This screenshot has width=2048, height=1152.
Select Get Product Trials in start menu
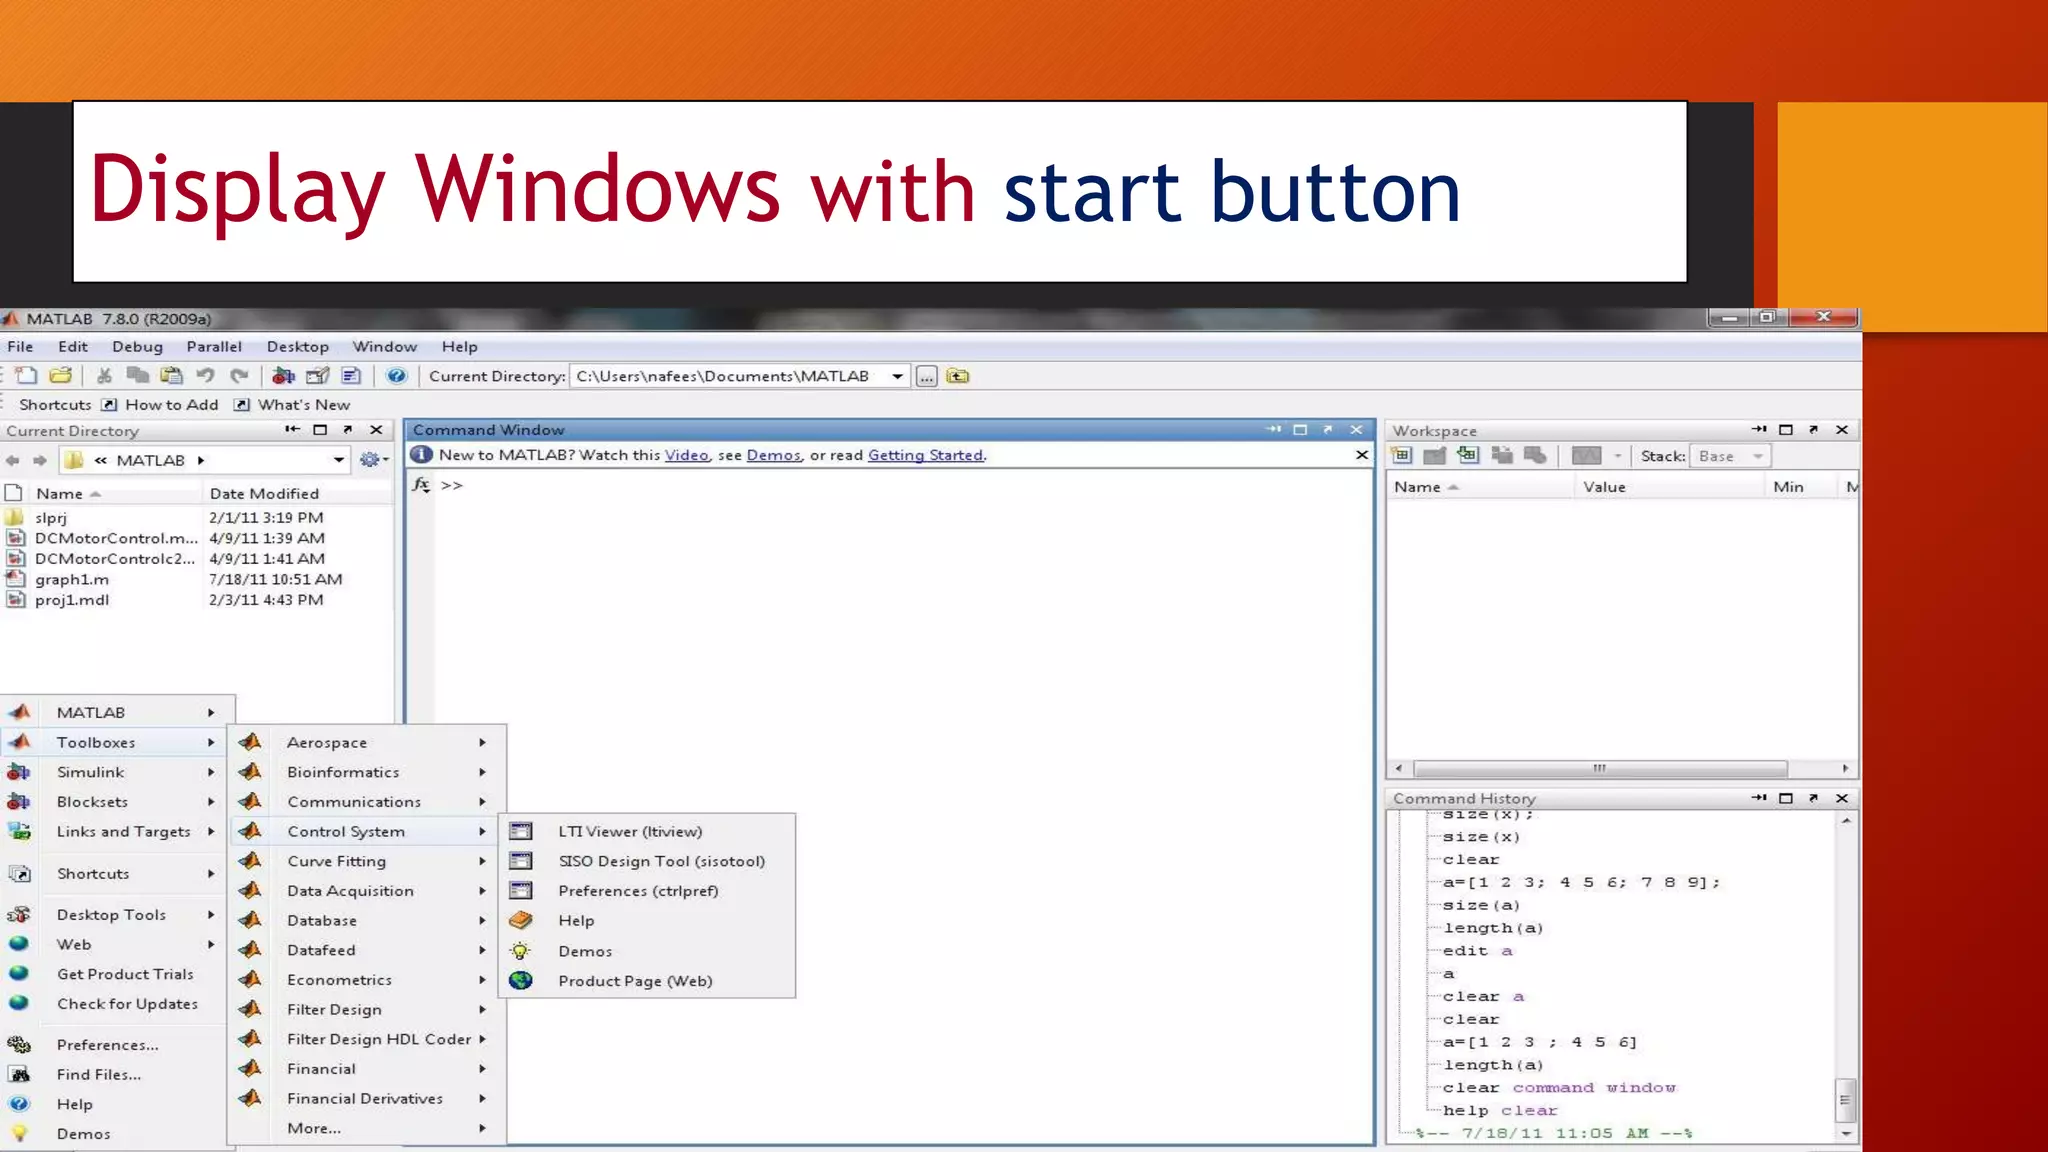[x=113, y=974]
